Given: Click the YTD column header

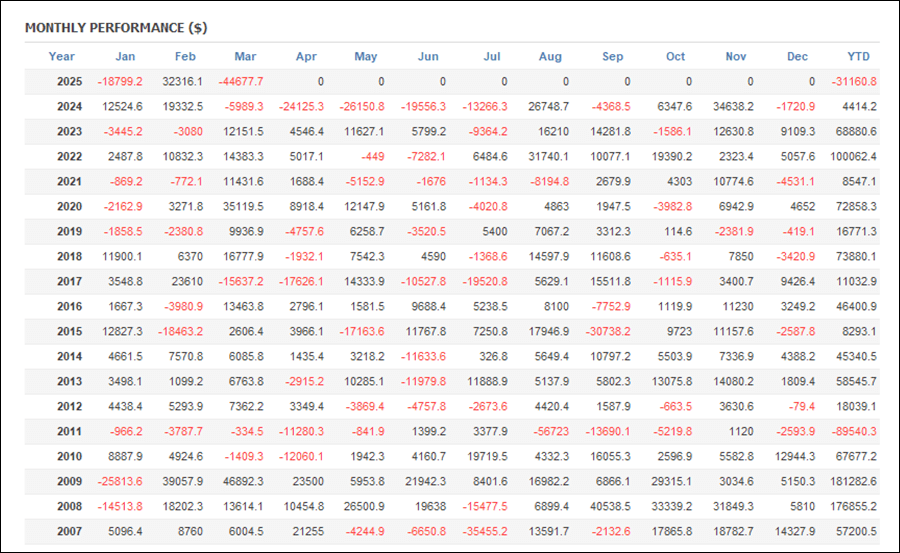Looking at the screenshot, I should tap(859, 56).
